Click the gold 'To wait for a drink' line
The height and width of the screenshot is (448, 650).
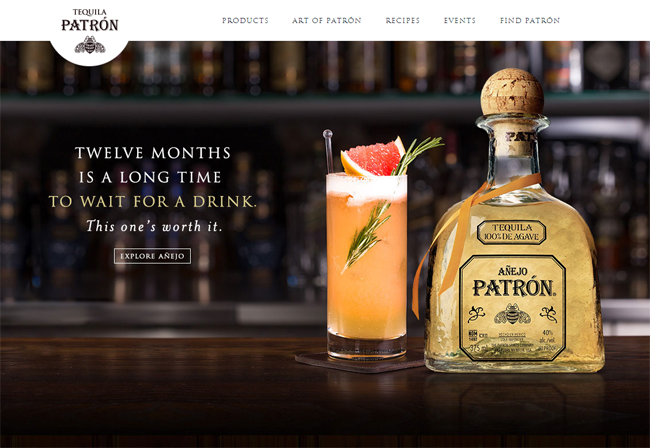pos(153,202)
